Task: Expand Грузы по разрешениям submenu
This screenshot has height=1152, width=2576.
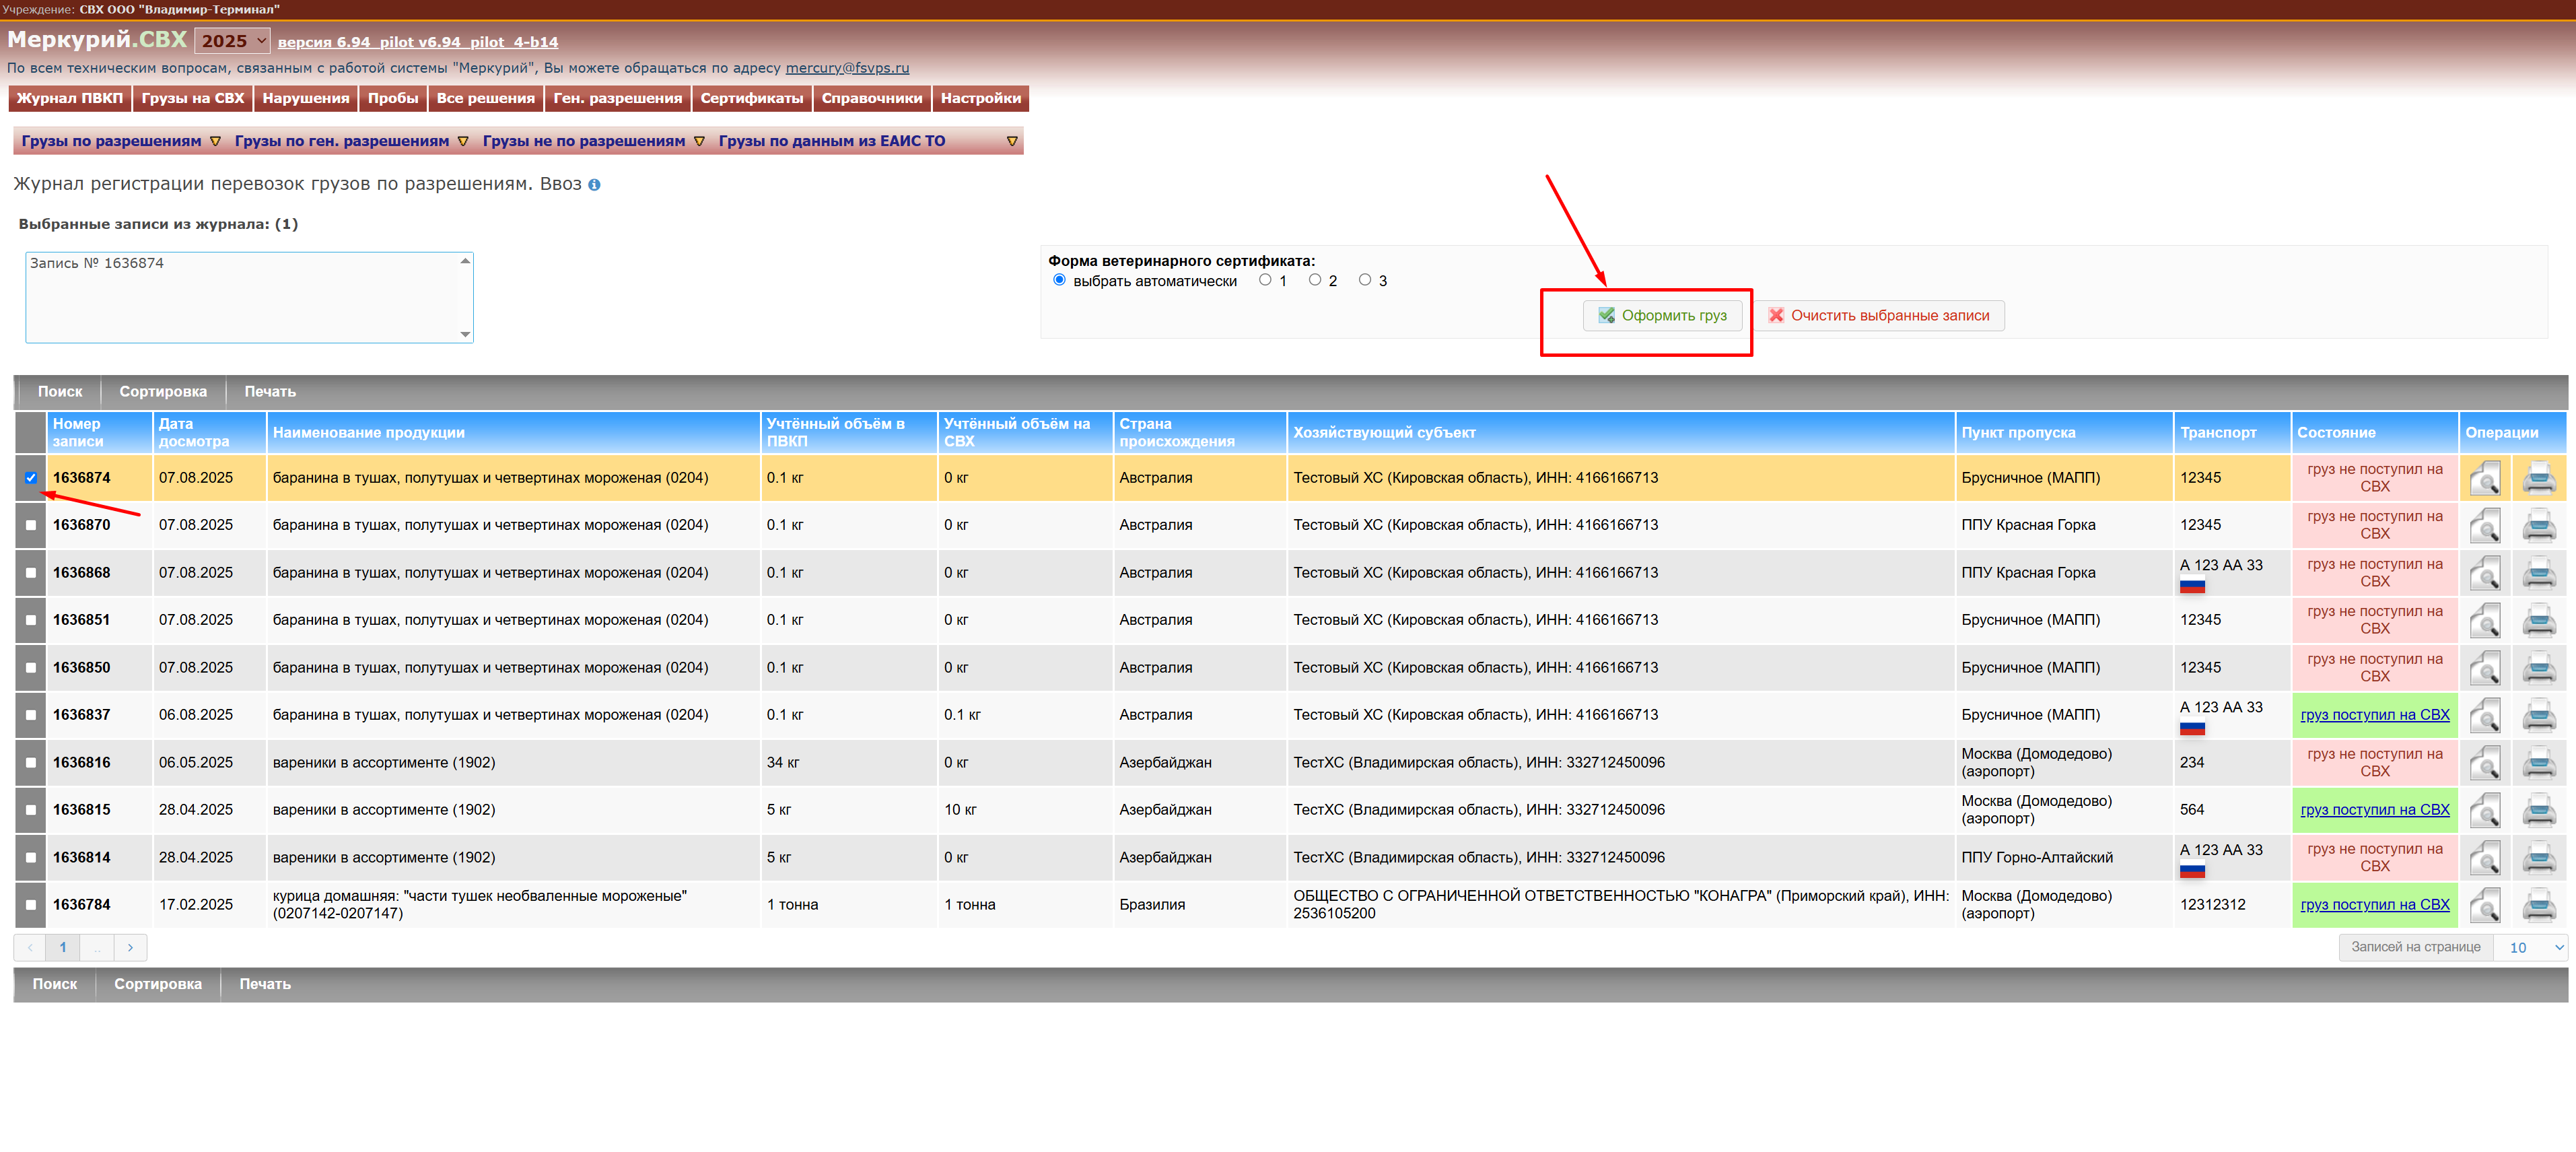Action: 215,141
